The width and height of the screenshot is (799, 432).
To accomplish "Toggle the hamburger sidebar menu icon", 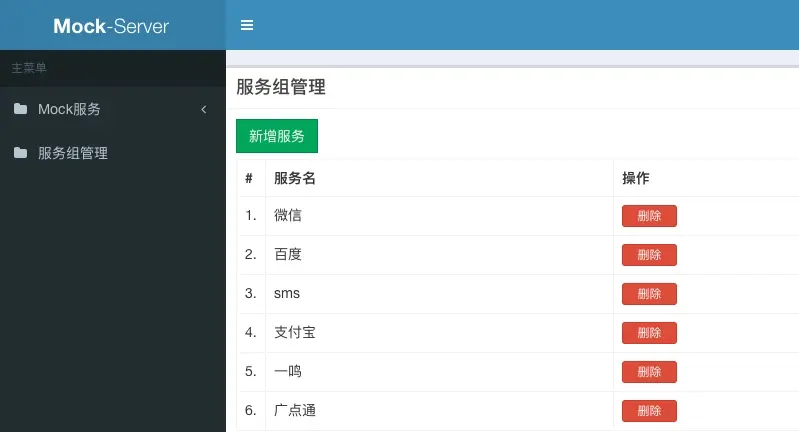I will tap(247, 25).
